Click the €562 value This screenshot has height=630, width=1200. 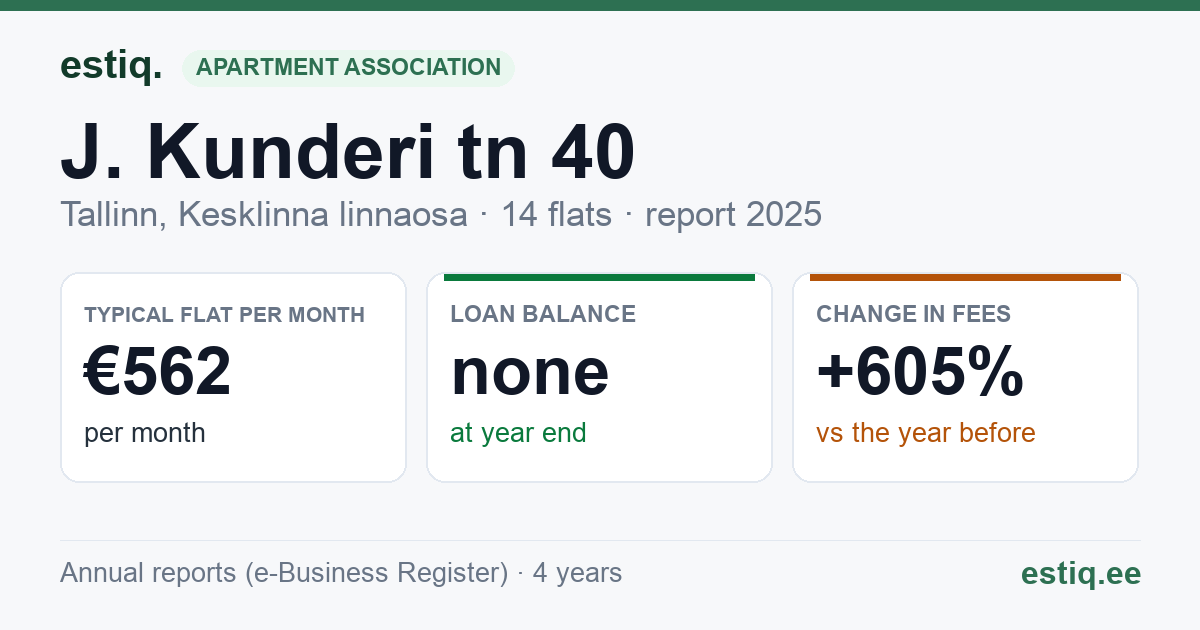(158, 371)
